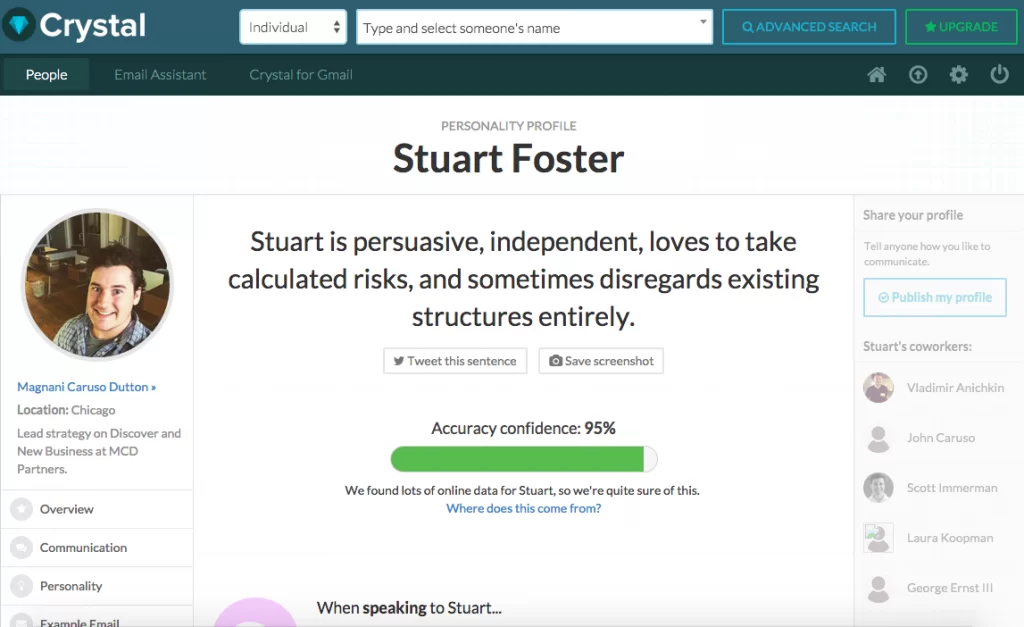Click the Save screenshot button
1024x627 pixels.
click(x=601, y=361)
